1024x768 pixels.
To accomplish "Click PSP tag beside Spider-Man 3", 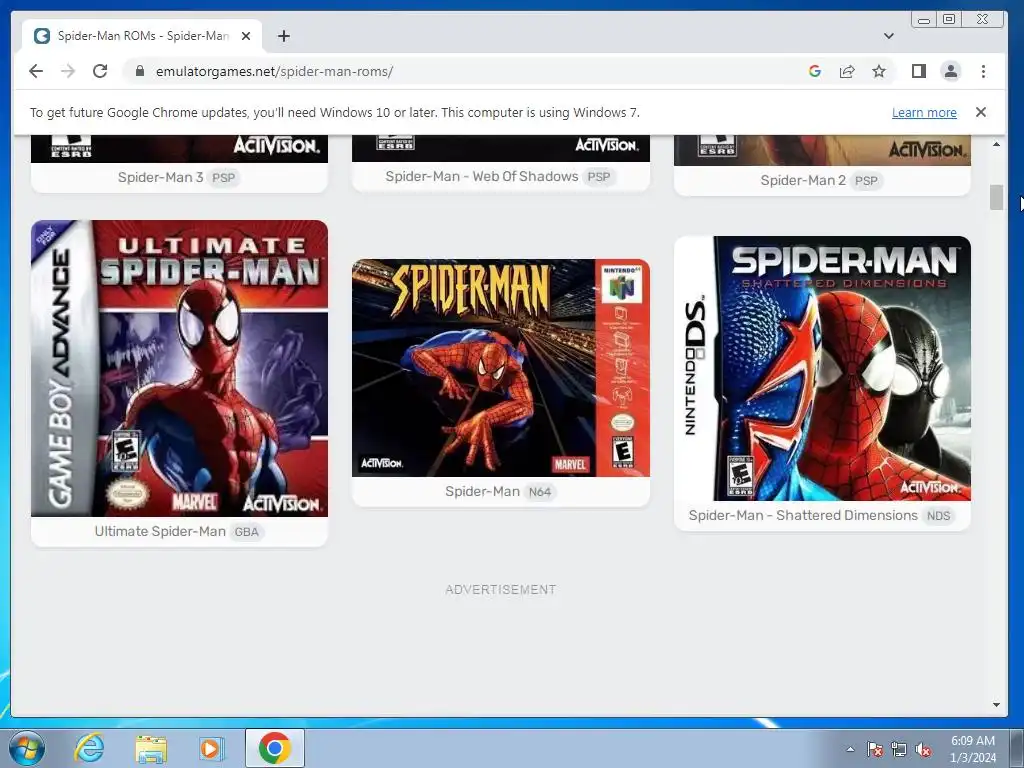I will click(x=223, y=178).
